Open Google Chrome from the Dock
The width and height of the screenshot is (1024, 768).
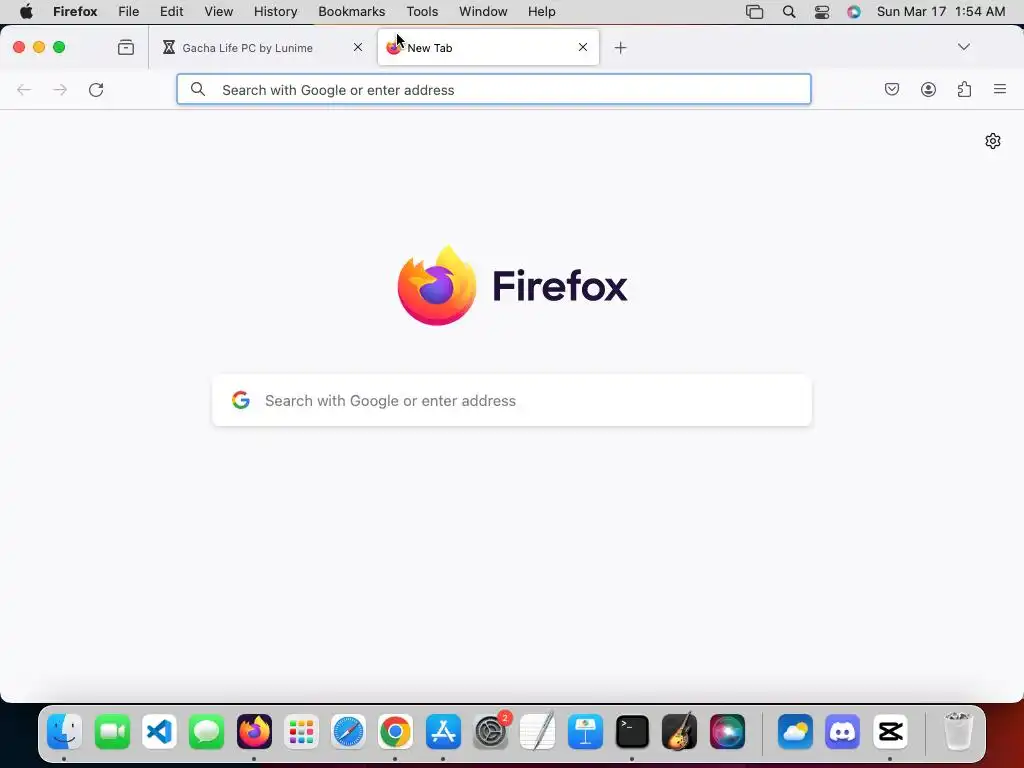coord(395,731)
